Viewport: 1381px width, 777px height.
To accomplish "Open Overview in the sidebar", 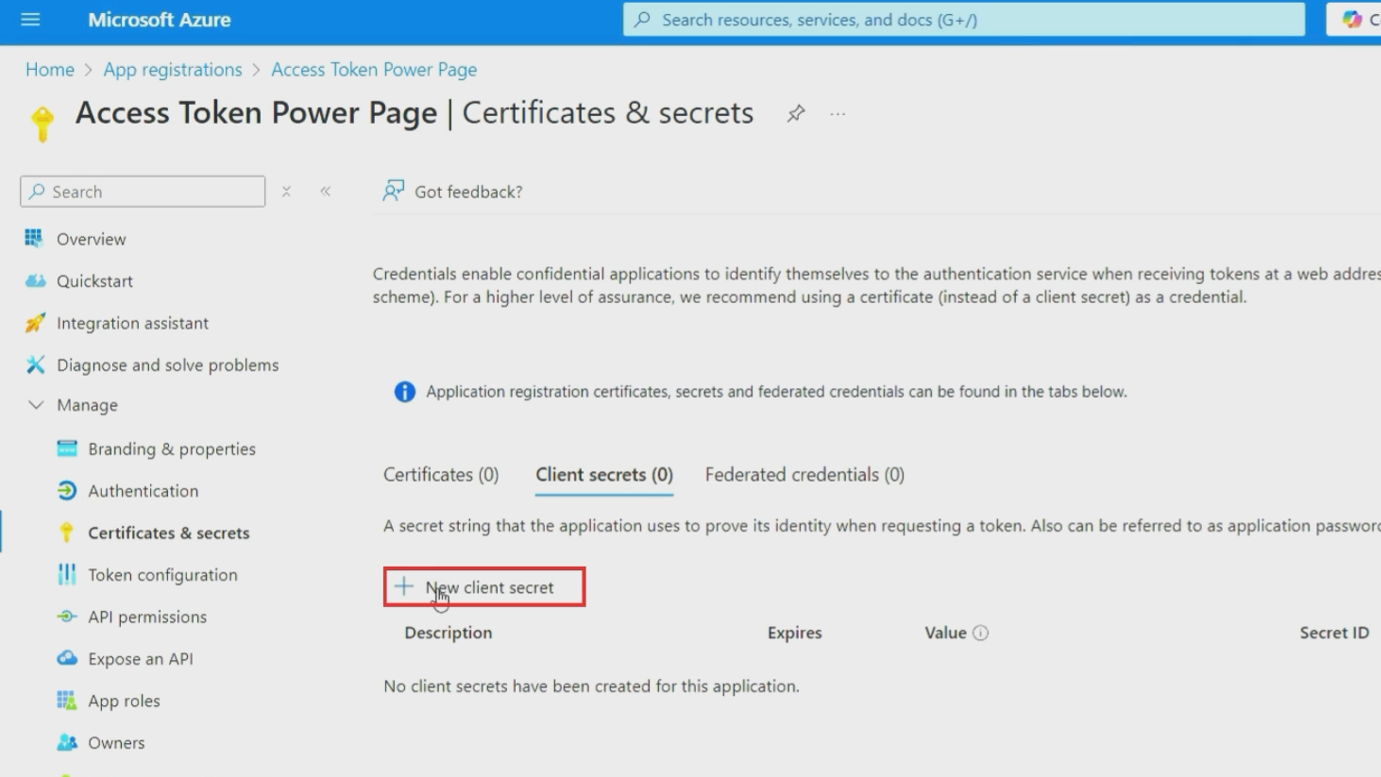I will coord(91,239).
